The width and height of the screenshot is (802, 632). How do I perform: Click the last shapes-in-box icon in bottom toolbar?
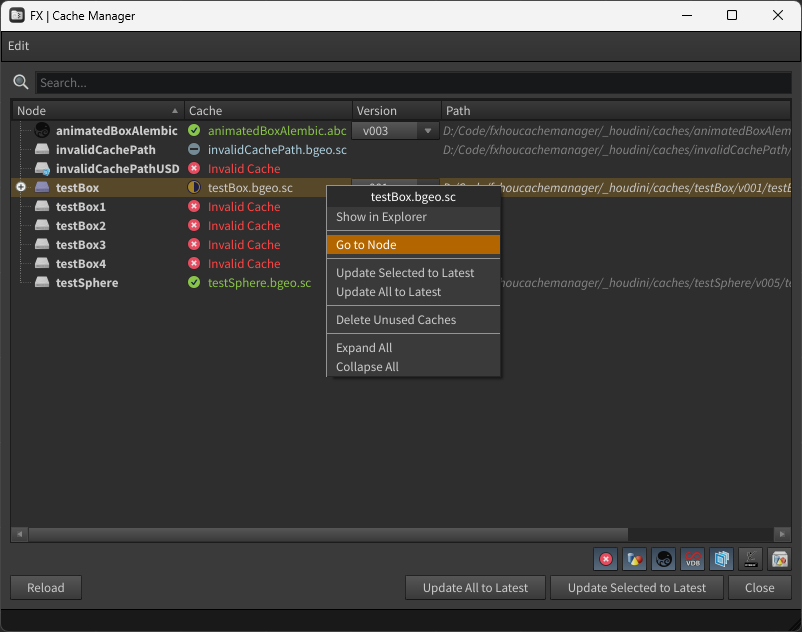click(x=779, y=559)
